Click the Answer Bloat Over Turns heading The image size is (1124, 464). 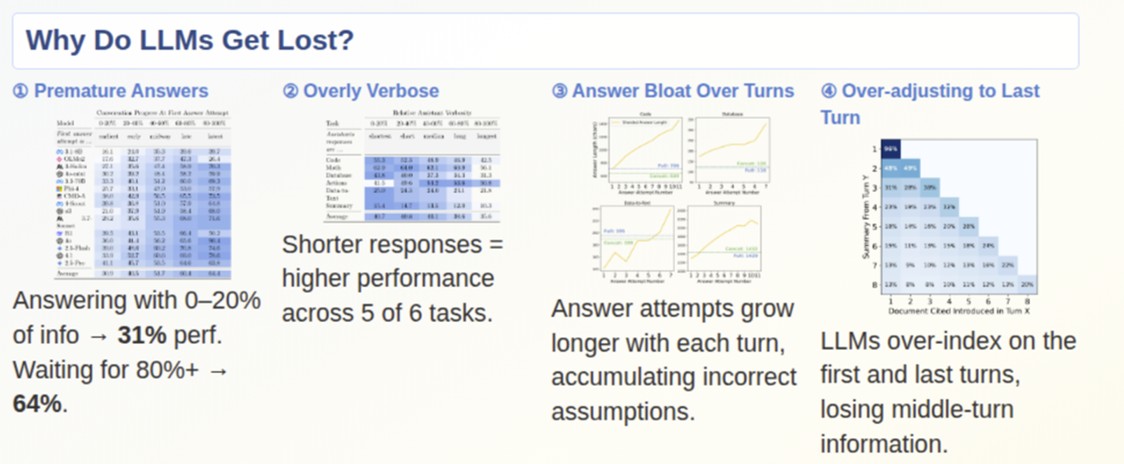pyautogui.click(x=683, y=91)
